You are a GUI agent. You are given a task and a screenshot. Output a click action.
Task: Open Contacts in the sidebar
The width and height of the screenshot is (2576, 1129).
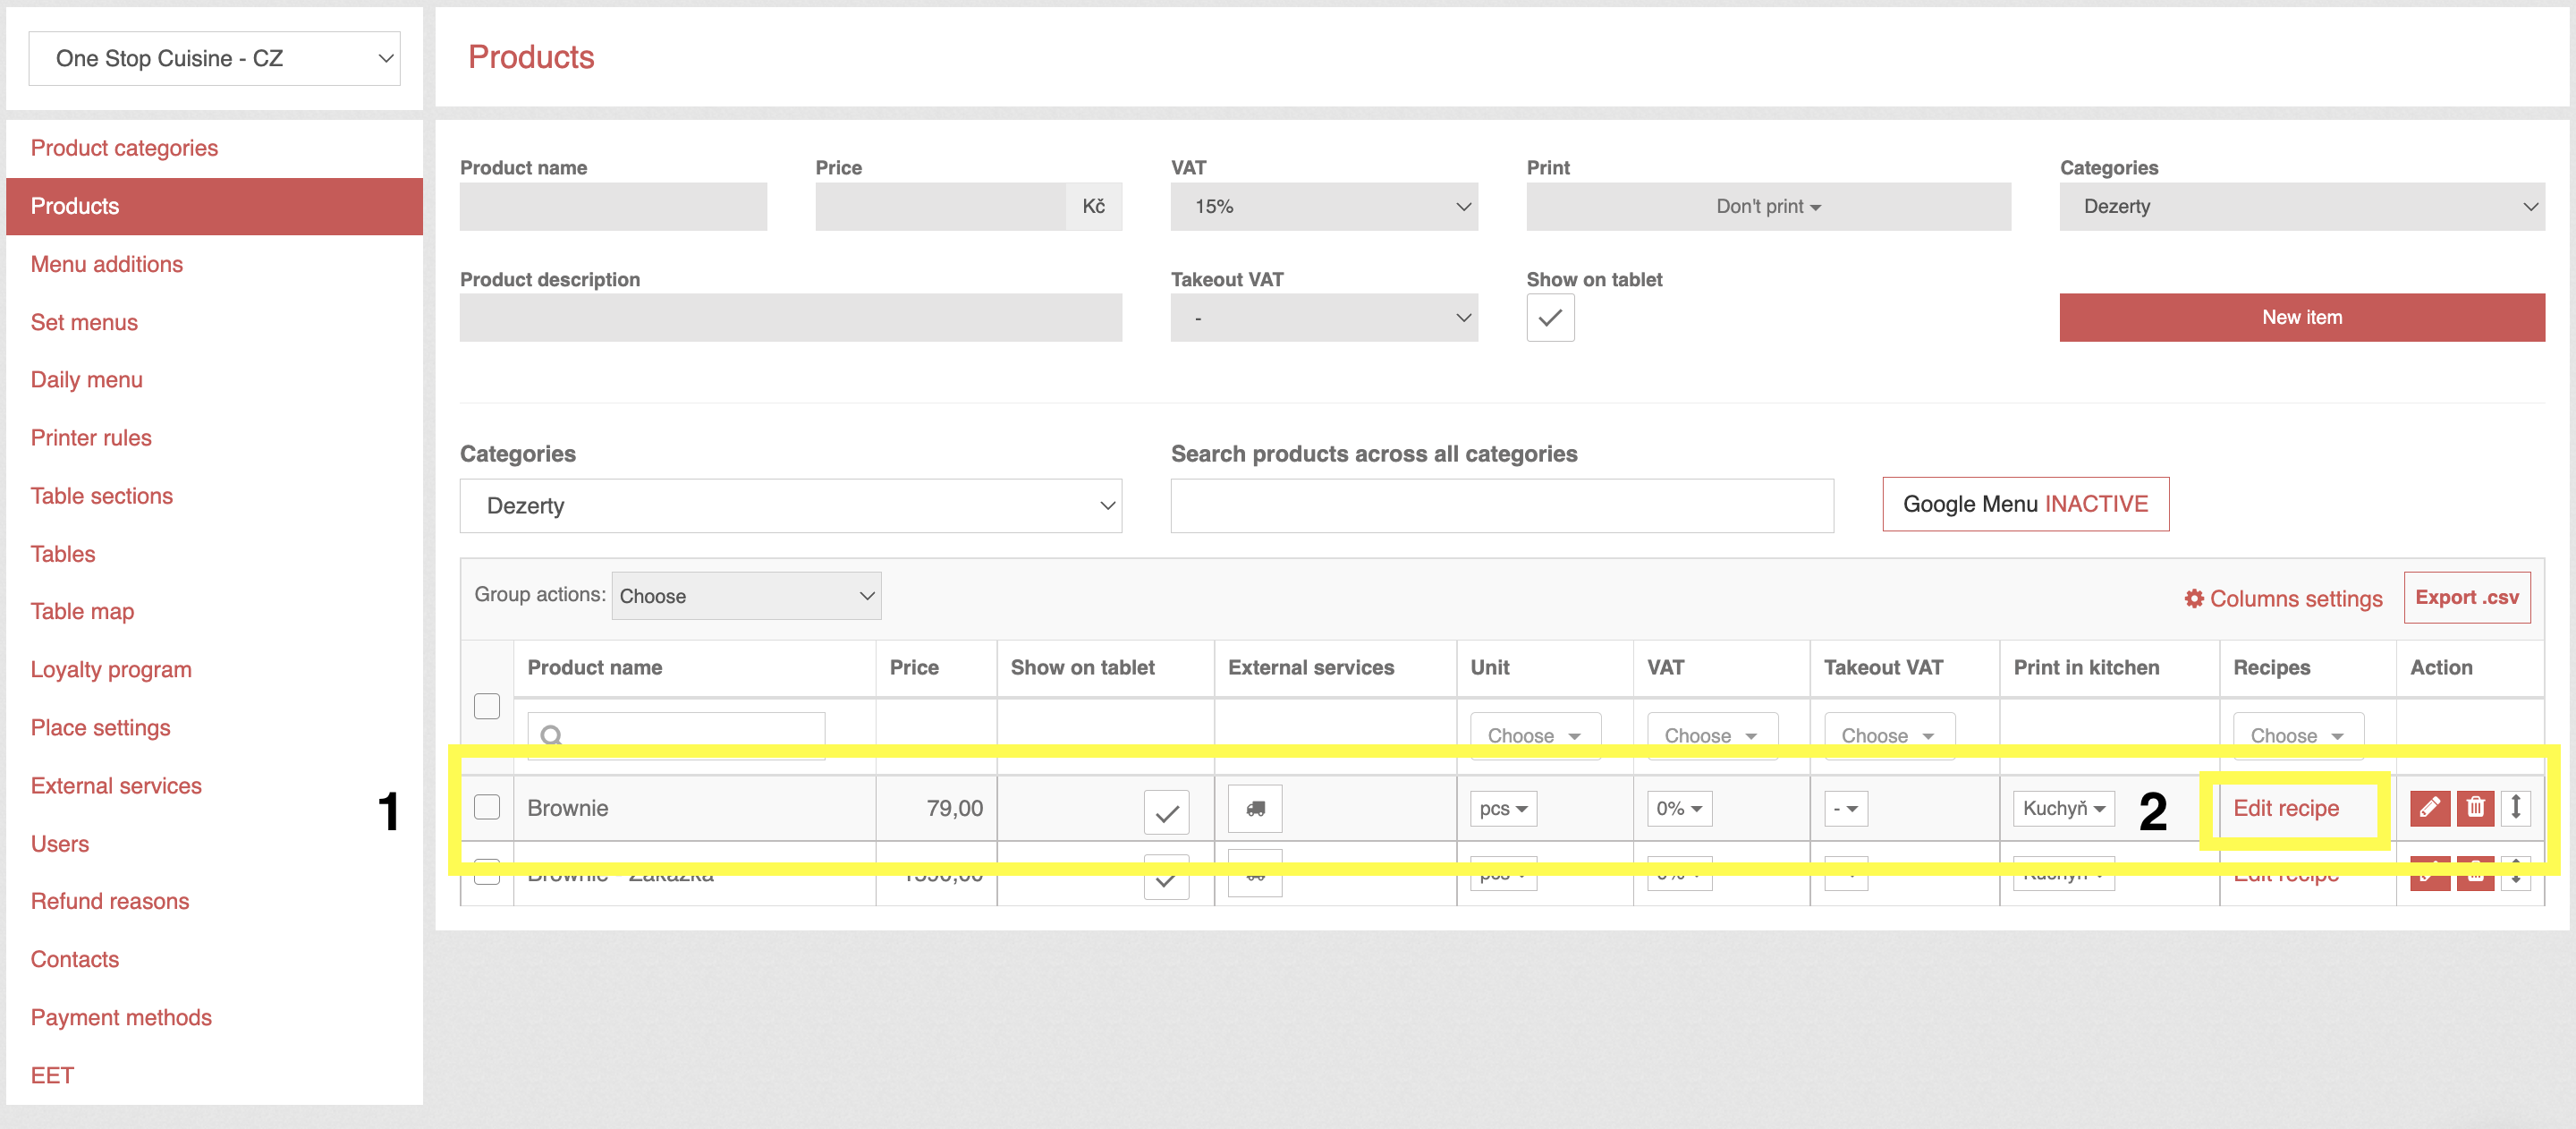tap(75, 959)
